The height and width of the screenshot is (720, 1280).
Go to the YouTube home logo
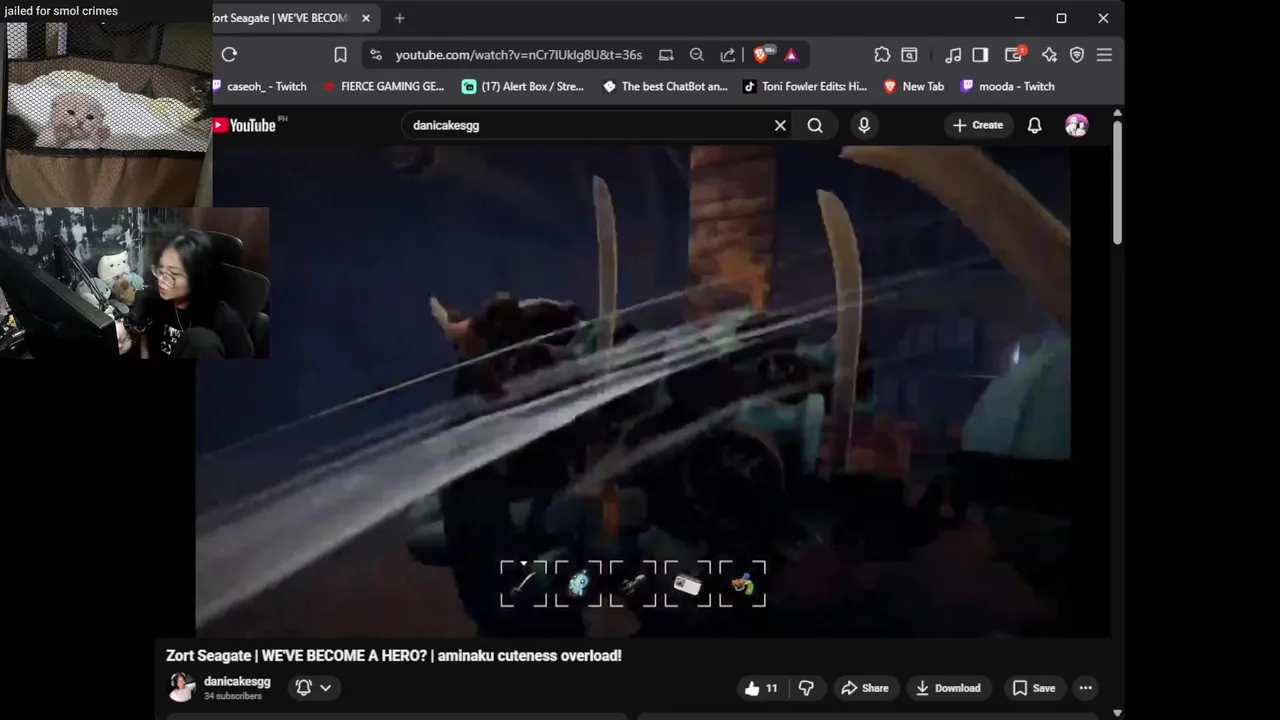(x=245, y=125)
